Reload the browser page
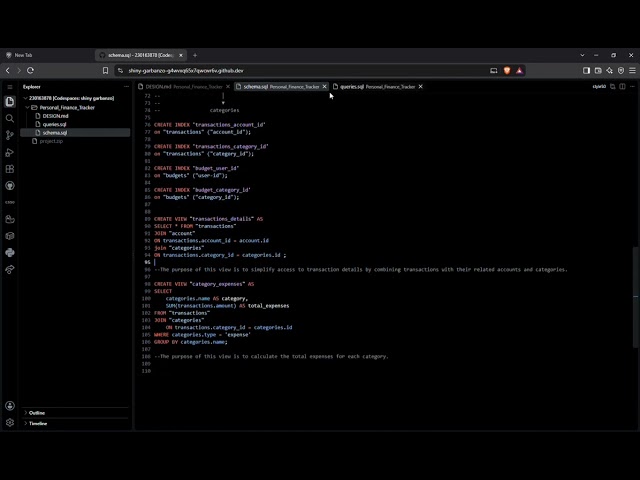The image size is (640, 480). tap(30, 71)
